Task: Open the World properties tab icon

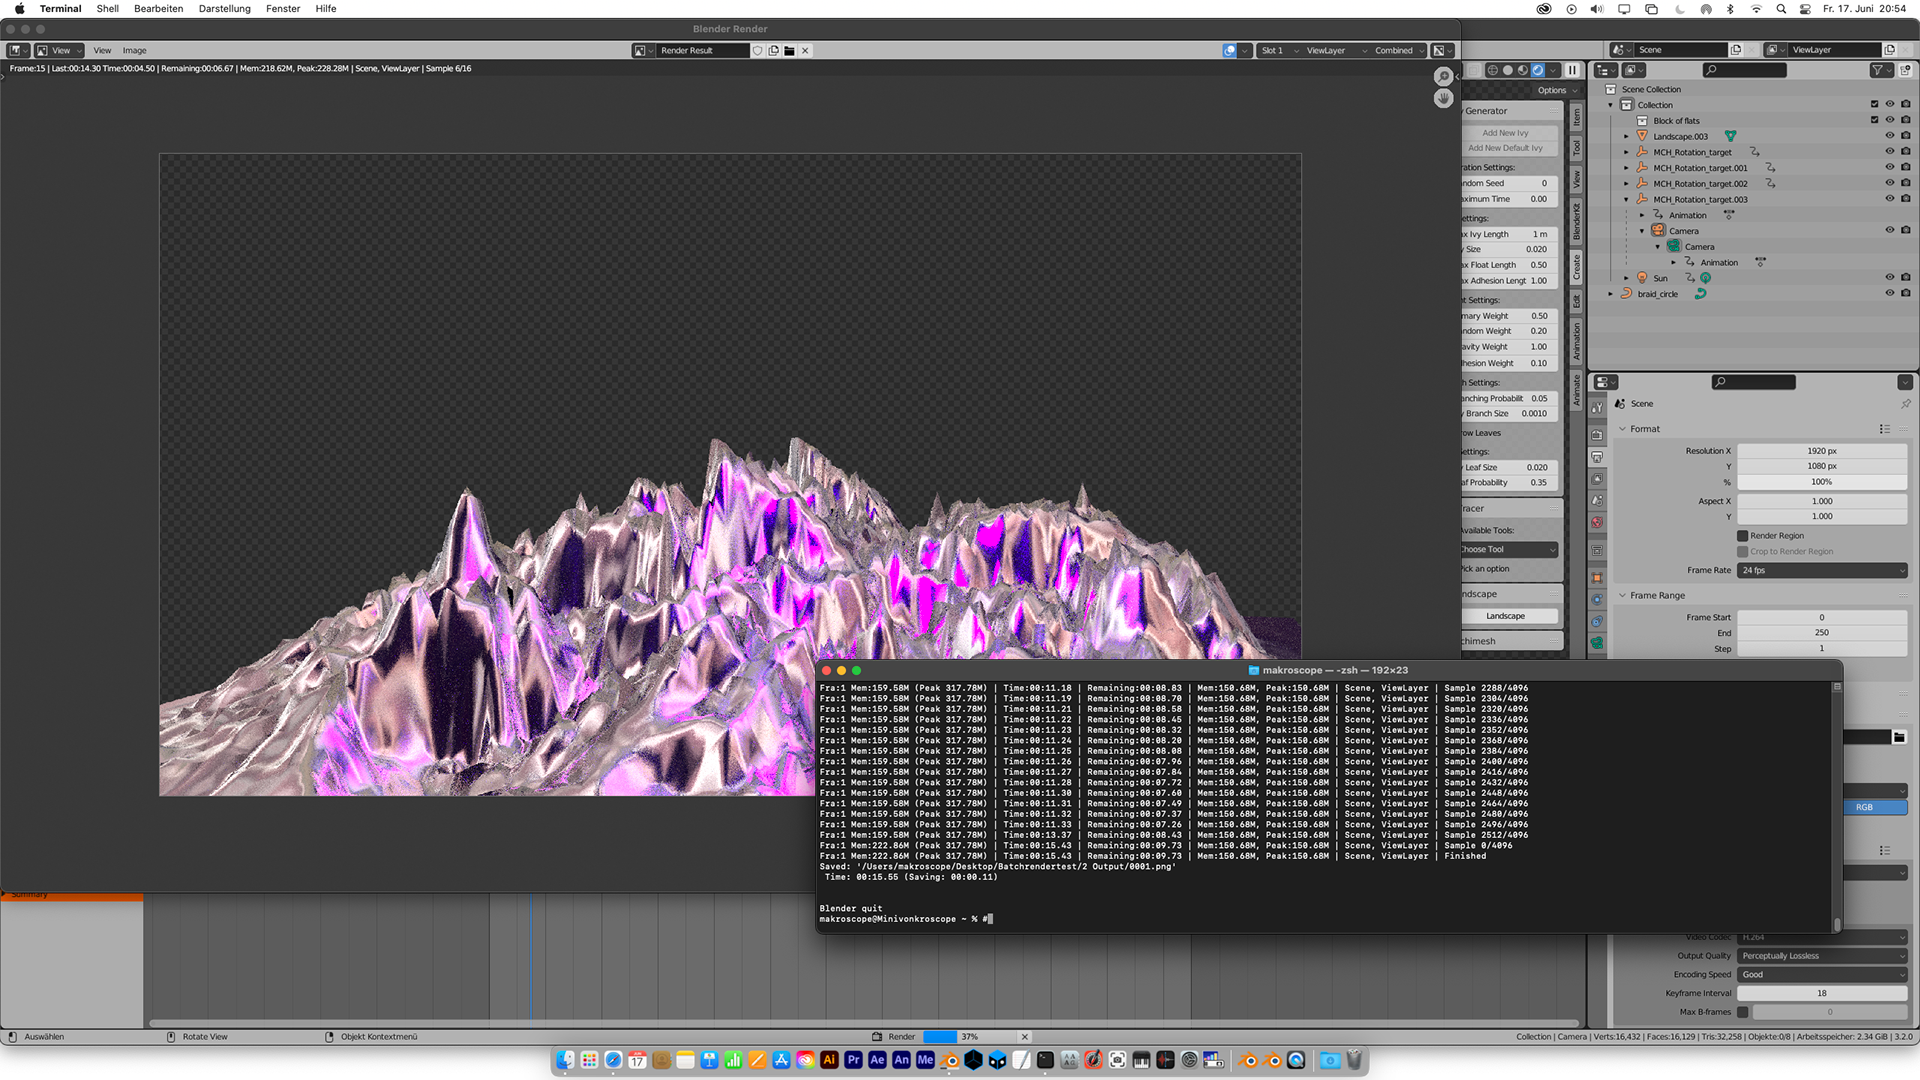Action: [1597, 523]
